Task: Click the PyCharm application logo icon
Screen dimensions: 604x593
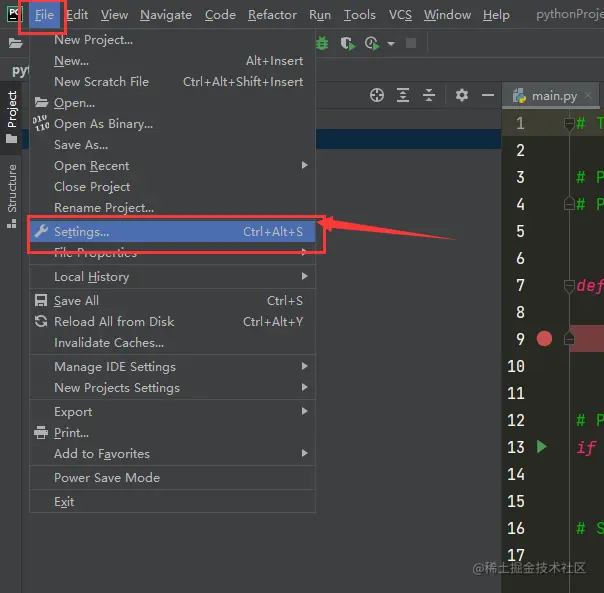Action: point(15,15)
